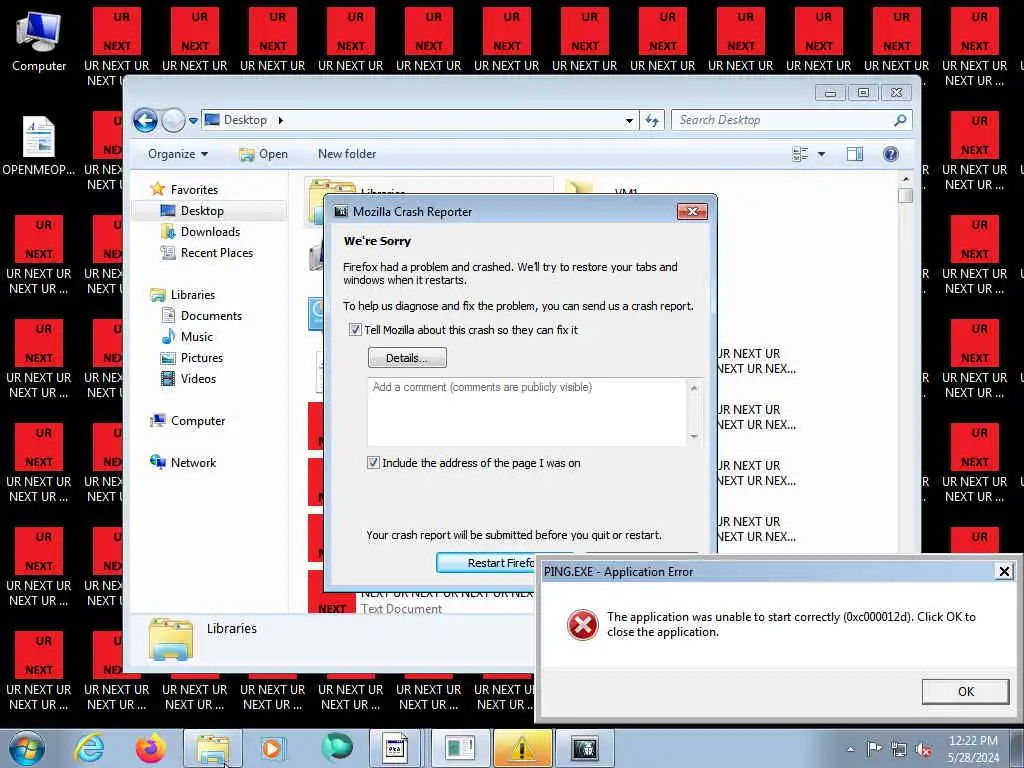Uncheck Include the address of the page
Image resolution: width=1024 pixels, height=768 pixels.
[374, 463]
